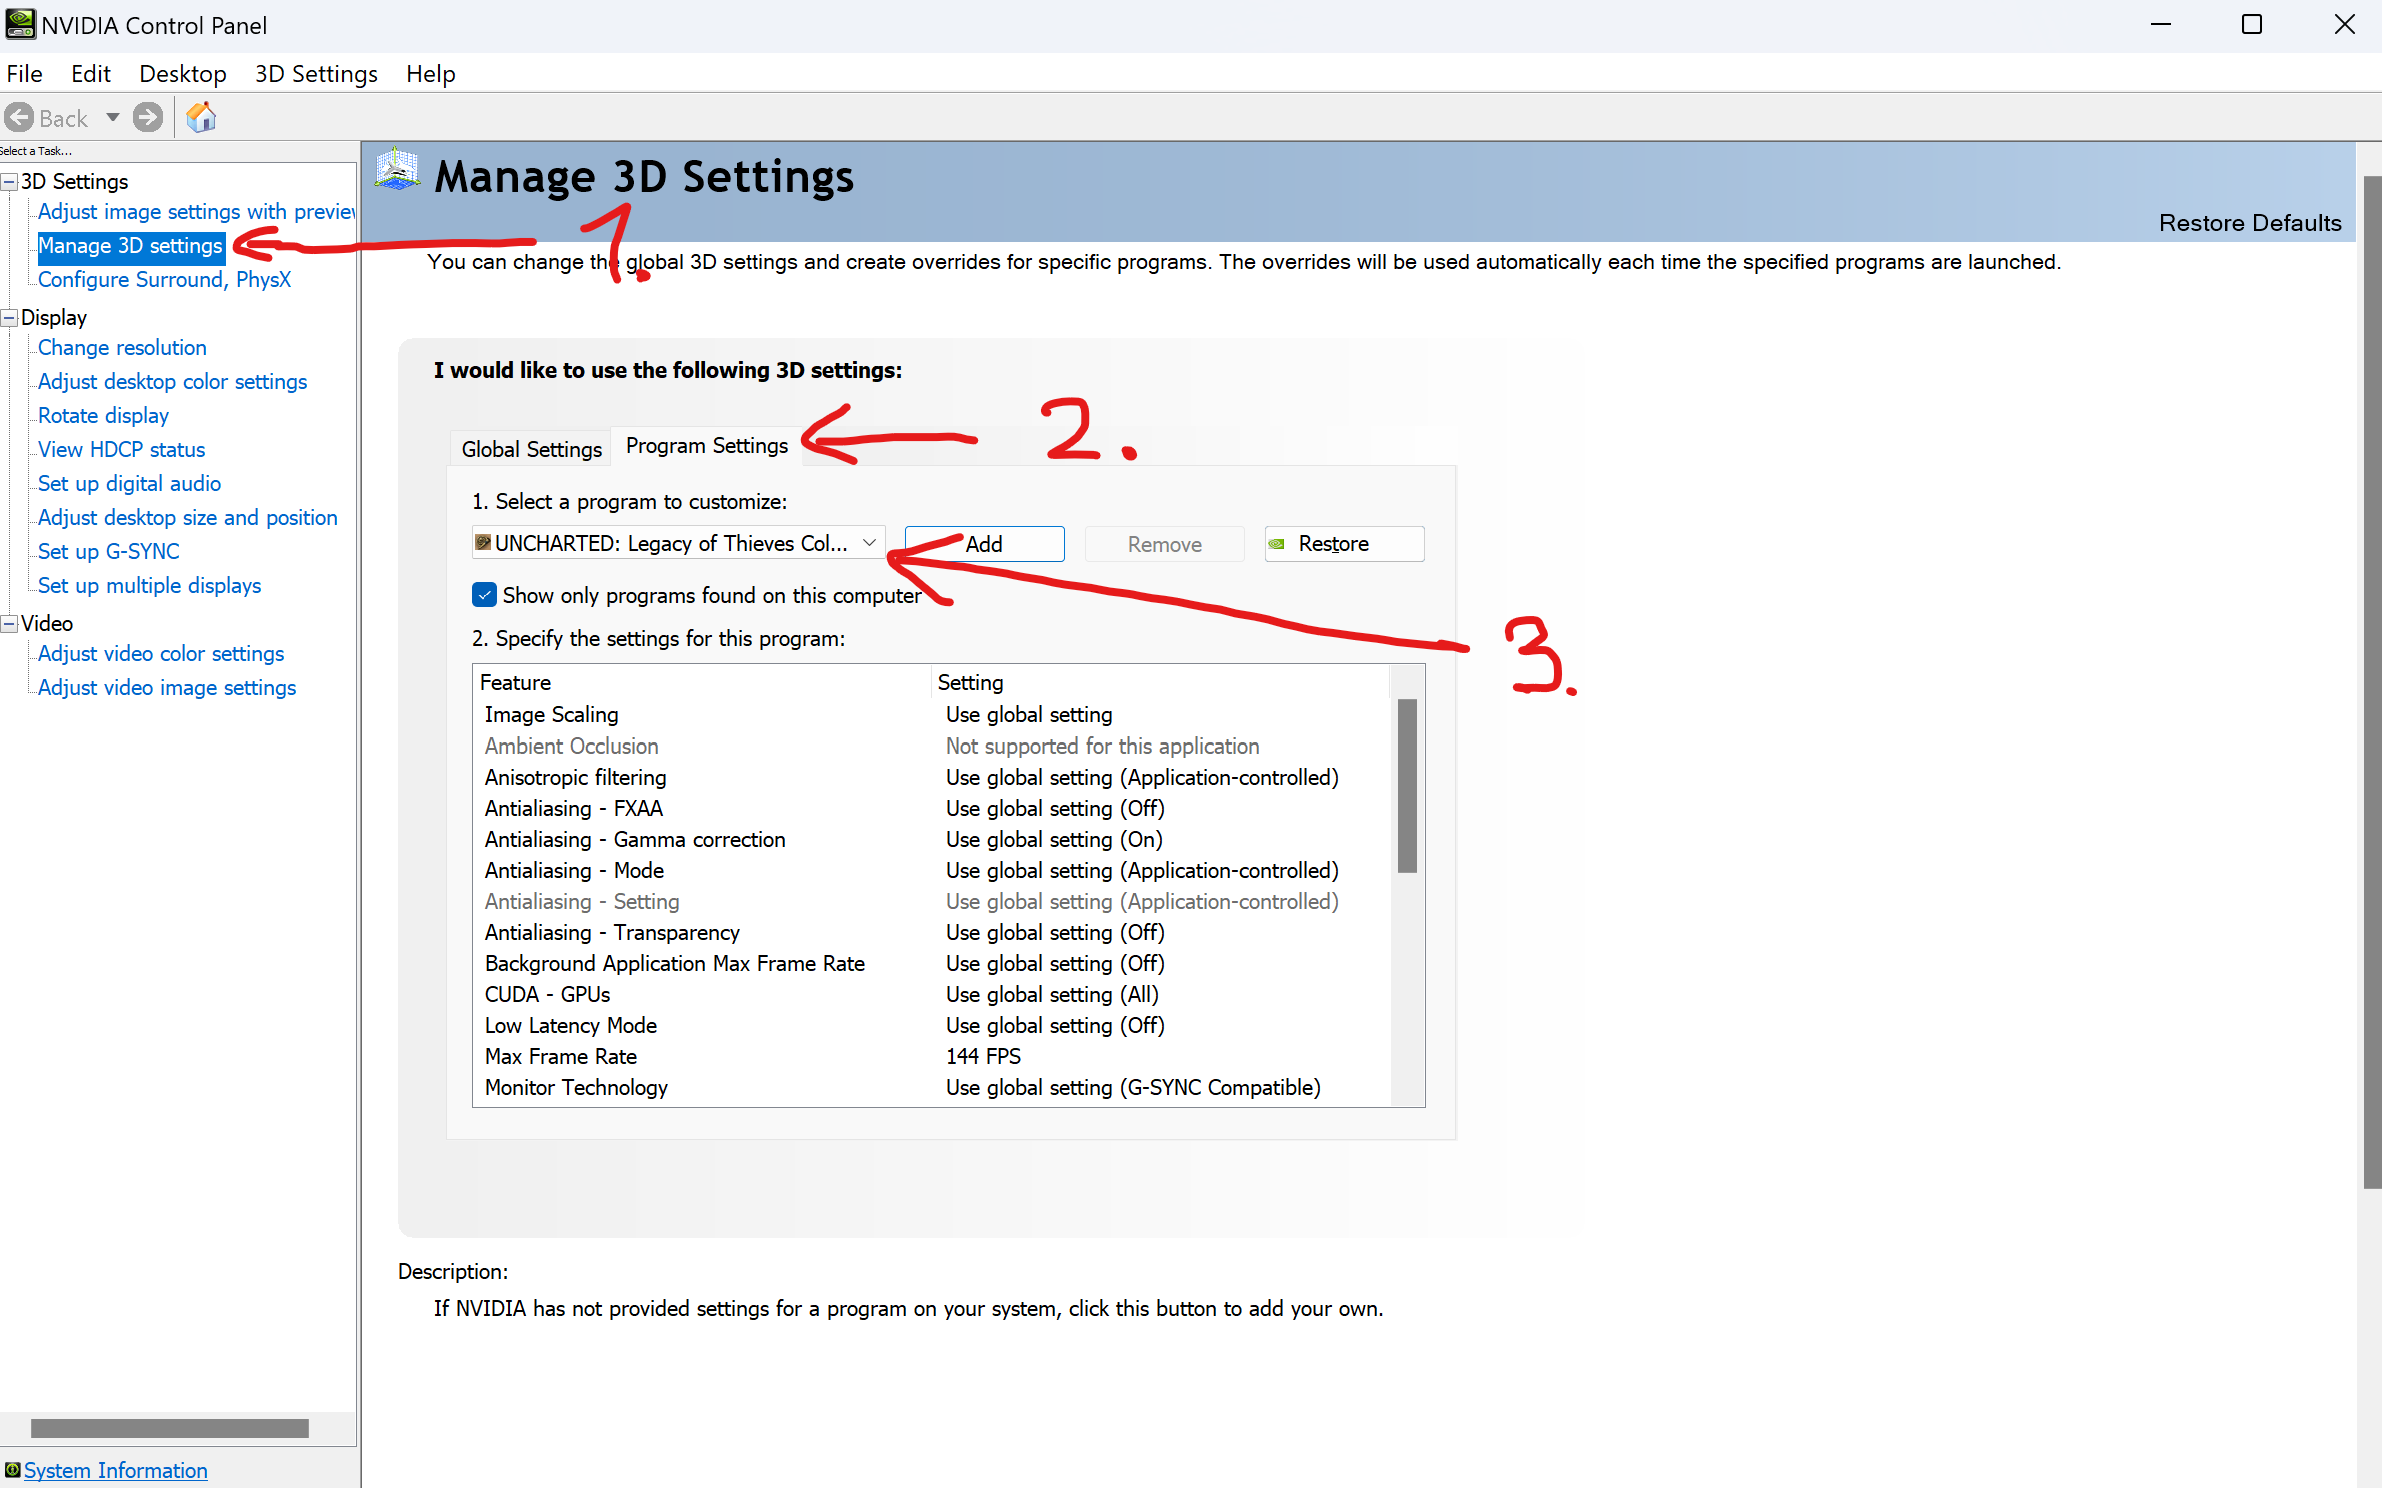
Task: Click the Back arrow icon
Action: [19, 118]
